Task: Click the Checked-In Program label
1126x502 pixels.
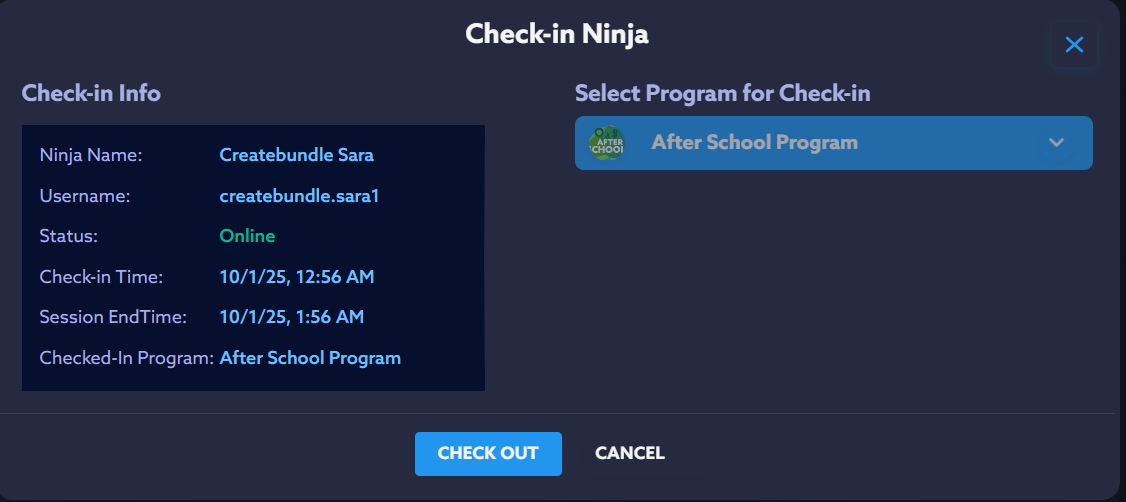Action: point(126,358)
